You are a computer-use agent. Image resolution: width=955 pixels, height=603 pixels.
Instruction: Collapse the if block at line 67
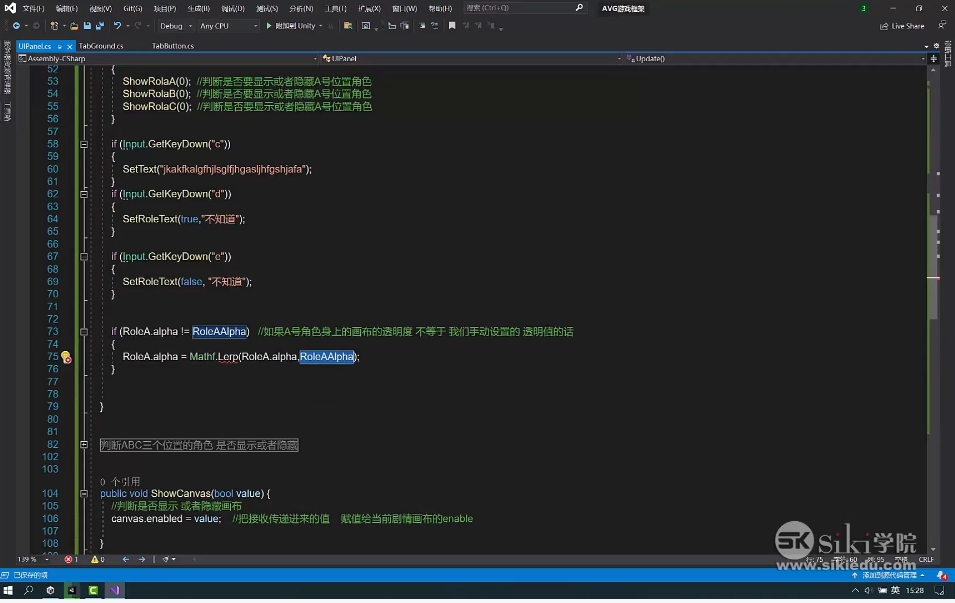[84, 256]
